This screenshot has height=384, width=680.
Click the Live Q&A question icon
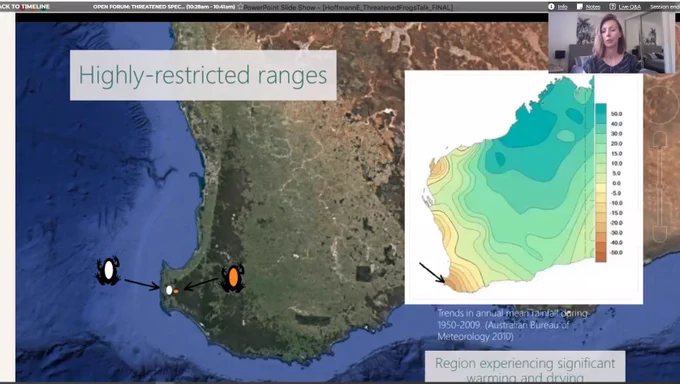pos(612,7)
